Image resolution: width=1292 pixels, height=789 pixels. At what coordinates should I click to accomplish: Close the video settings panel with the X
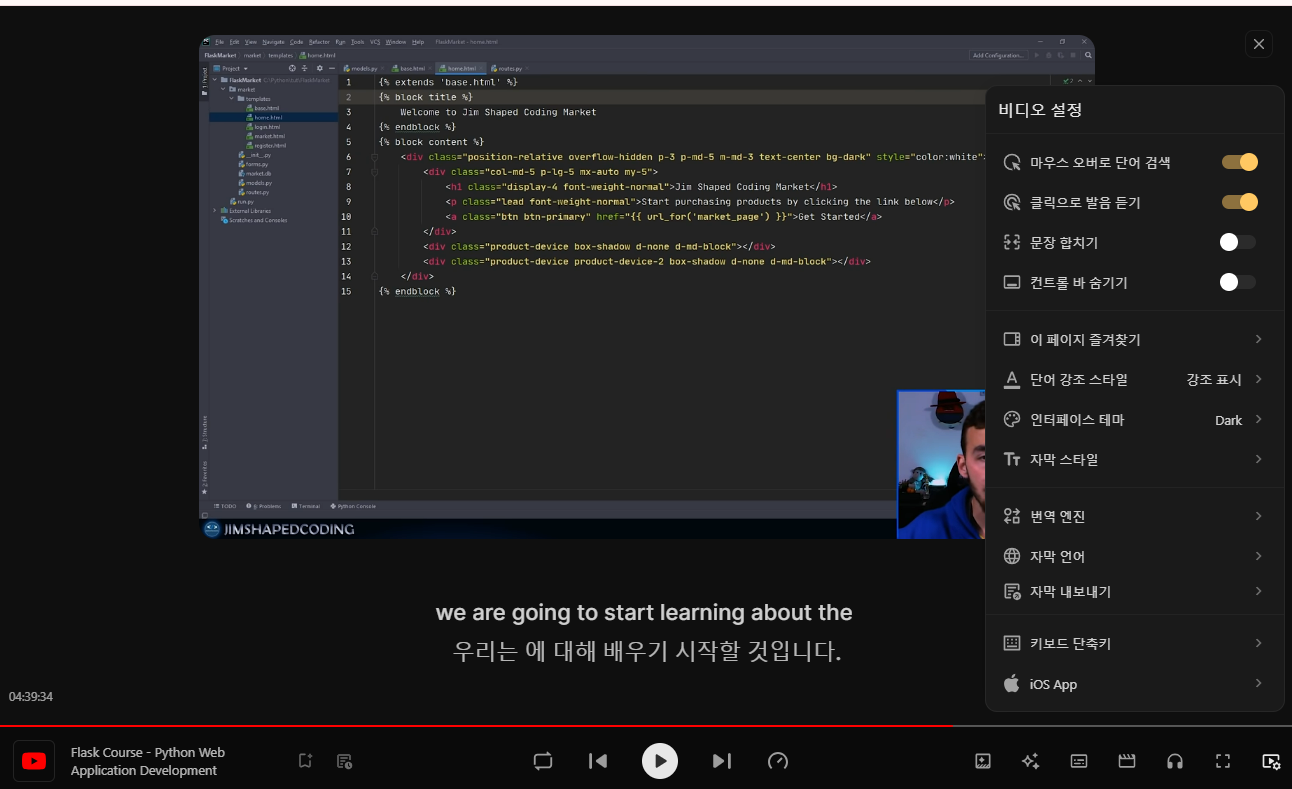pos(1259,44)
